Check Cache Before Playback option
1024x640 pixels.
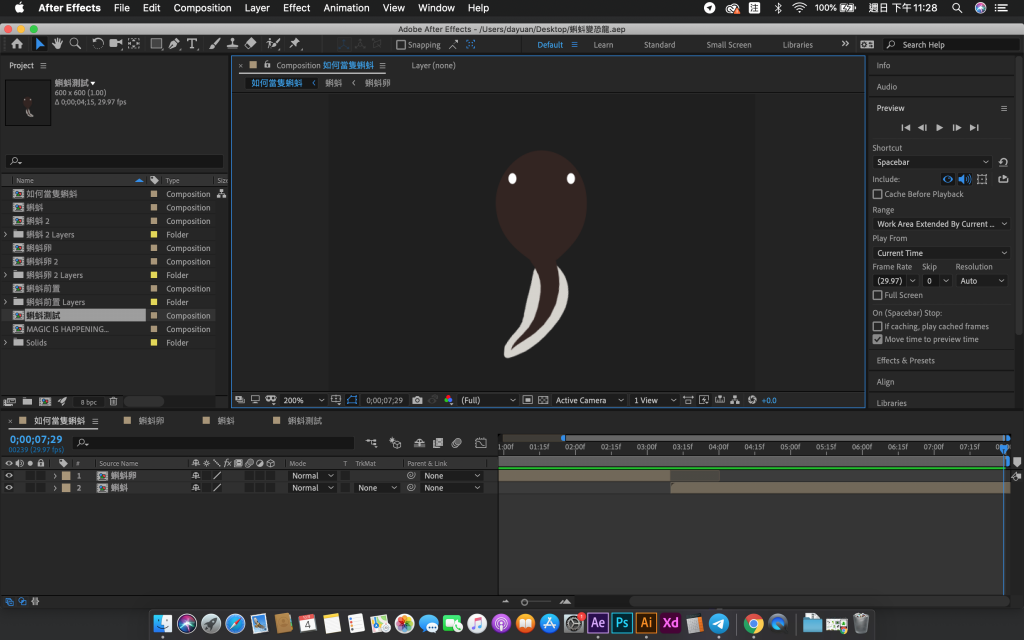coord(877,194)
